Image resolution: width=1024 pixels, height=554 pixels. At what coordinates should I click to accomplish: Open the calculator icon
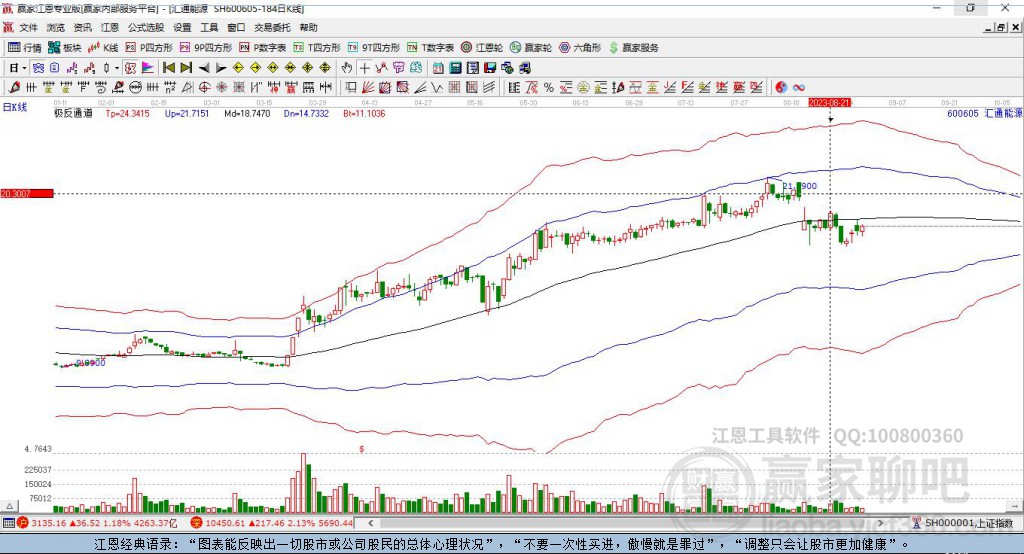pos(456,68)
